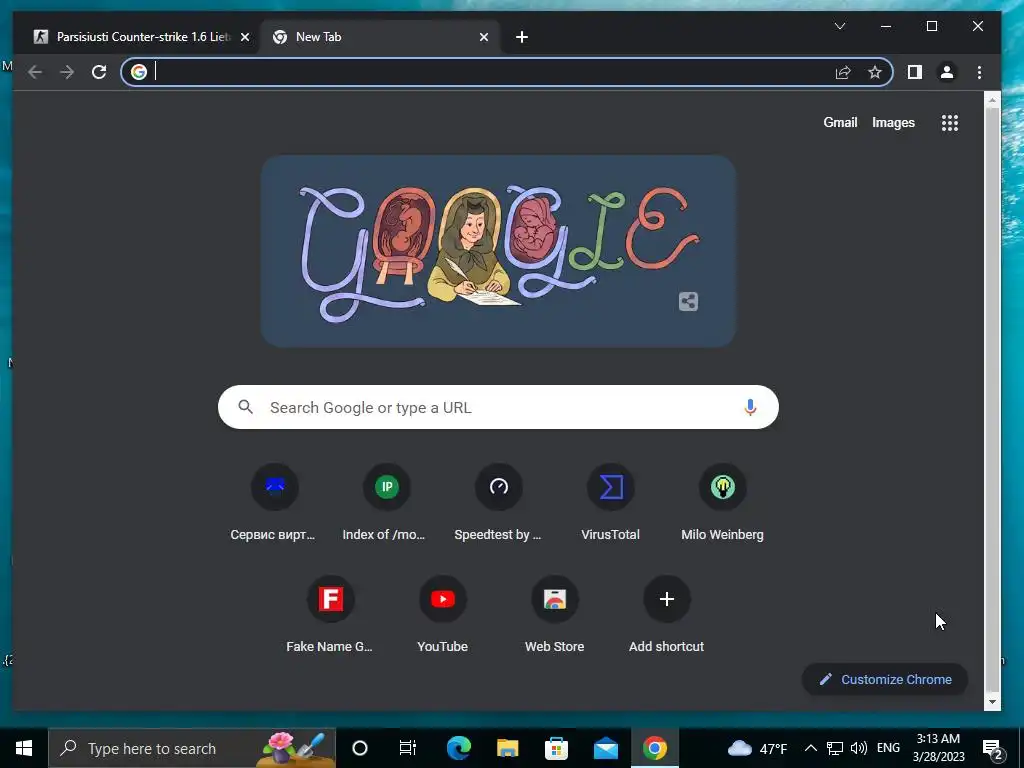Reload the page with the refresh icon
1024x768 pixels.
(99, 72)
